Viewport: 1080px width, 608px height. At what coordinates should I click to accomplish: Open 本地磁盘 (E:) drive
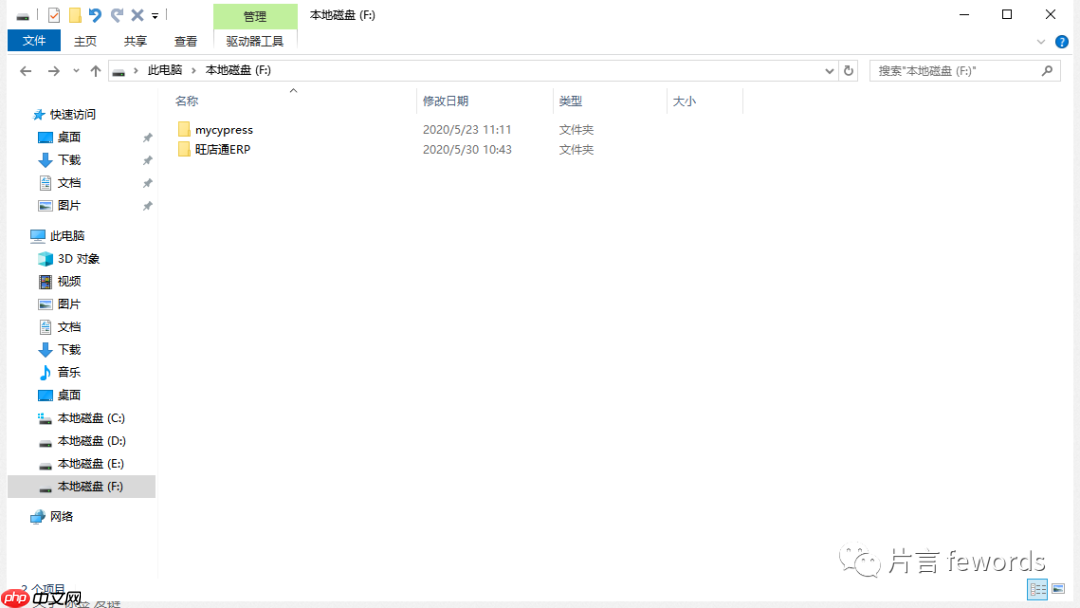(x=90, y=463)
